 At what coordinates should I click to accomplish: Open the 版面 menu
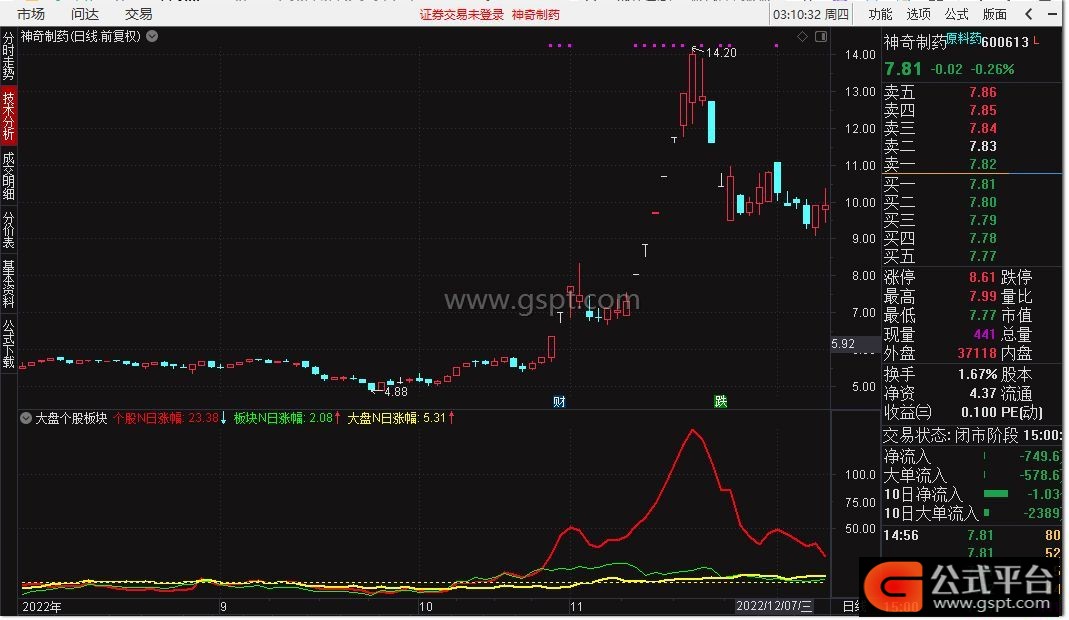click(995, 14)
